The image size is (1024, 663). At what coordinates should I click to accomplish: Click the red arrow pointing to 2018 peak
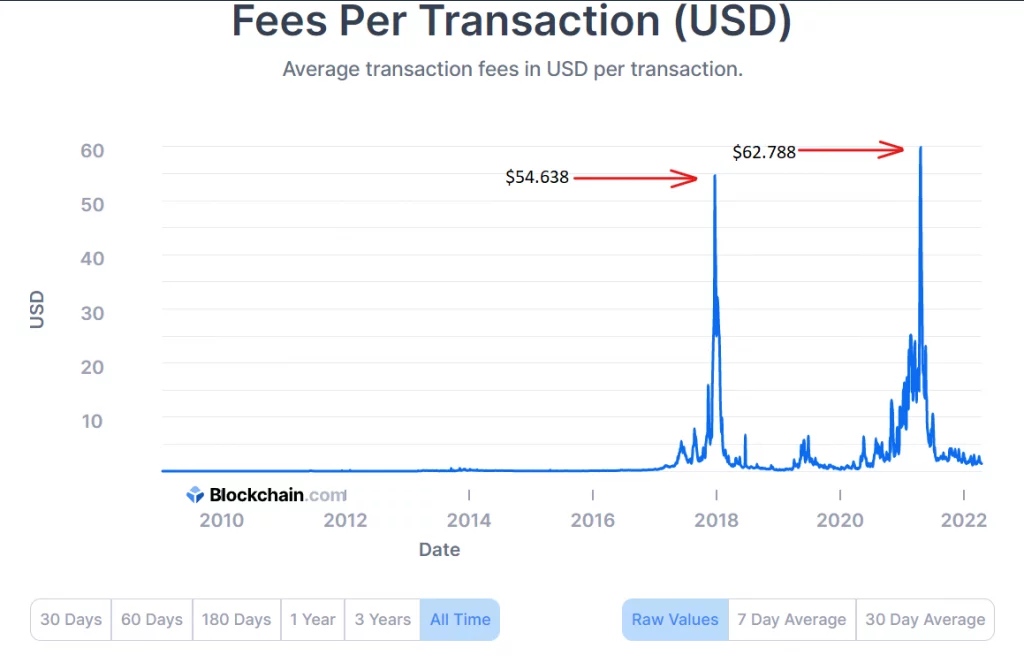click(635, 178)
